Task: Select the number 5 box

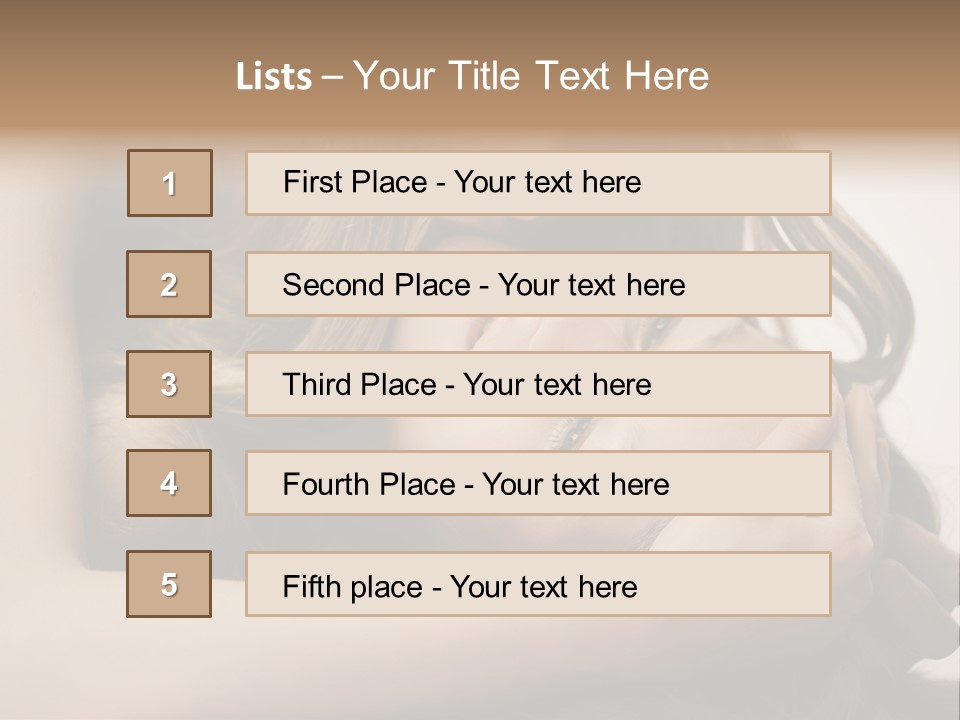Action: (169, 584)
